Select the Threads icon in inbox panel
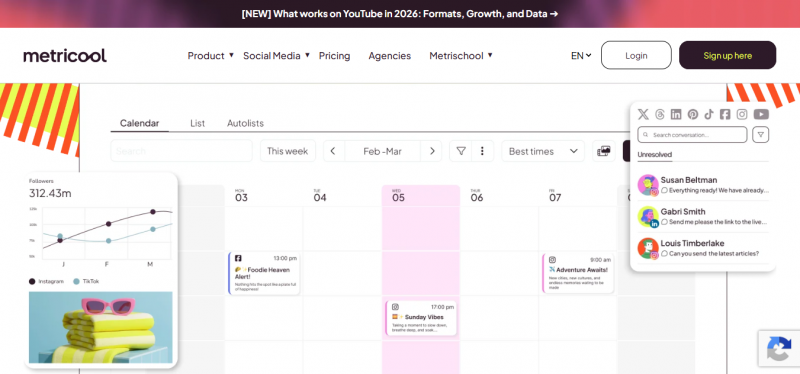This screenshot has width=800, height=374. [x=660, y=114]
